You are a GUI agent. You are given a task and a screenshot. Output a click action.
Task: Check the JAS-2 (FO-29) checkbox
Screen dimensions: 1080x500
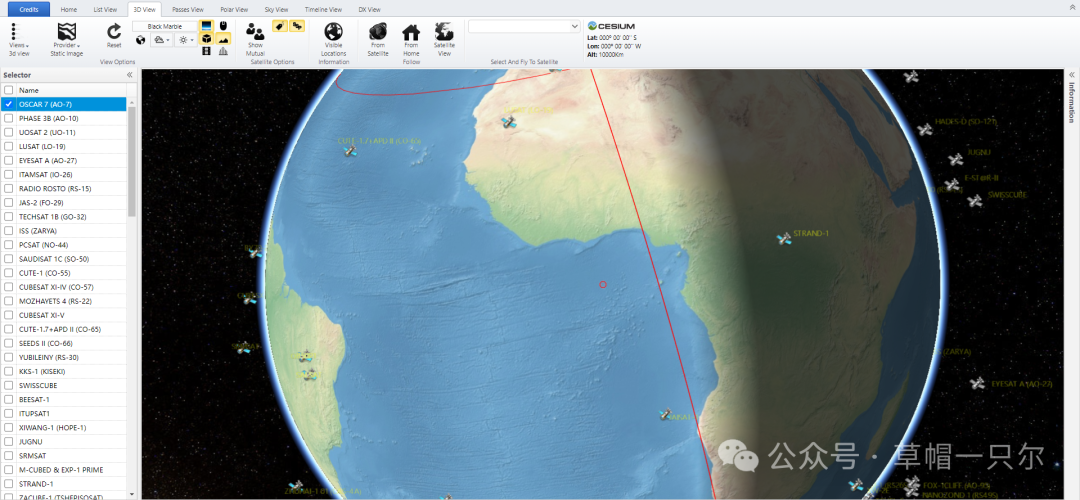(8, 202)
